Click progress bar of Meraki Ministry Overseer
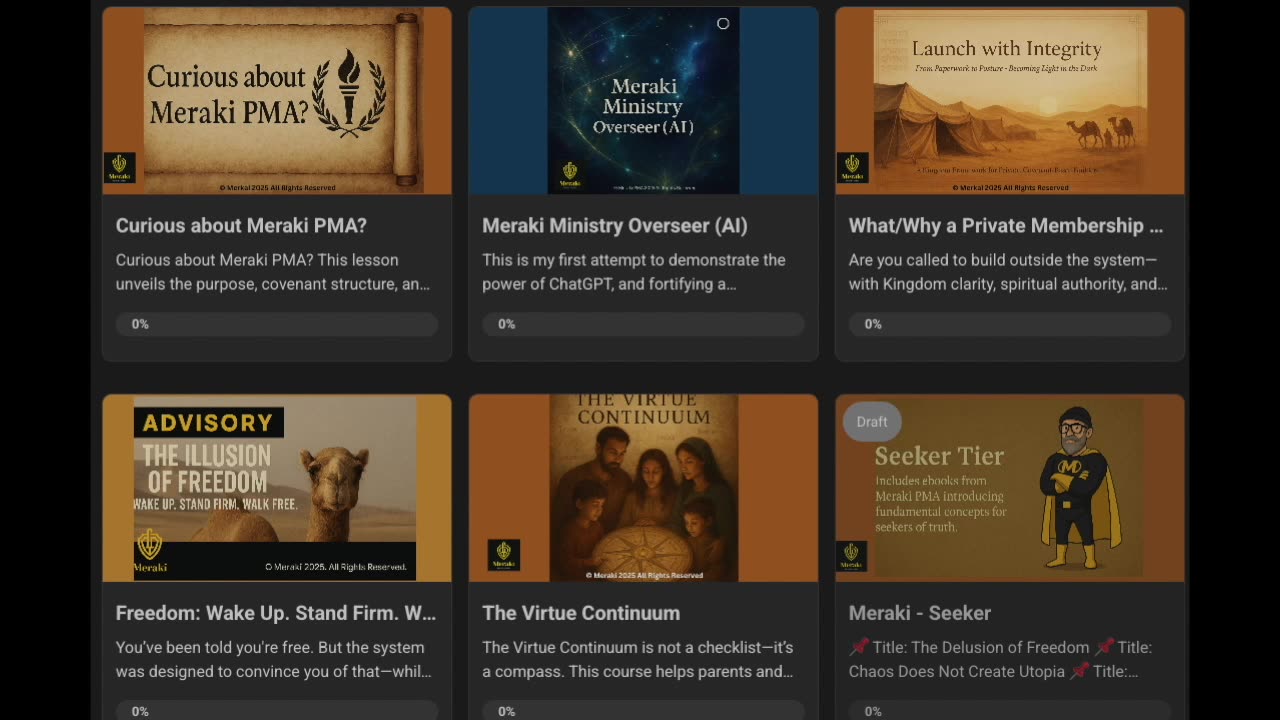Screen dimensions: 1280x720 point(643,324)
